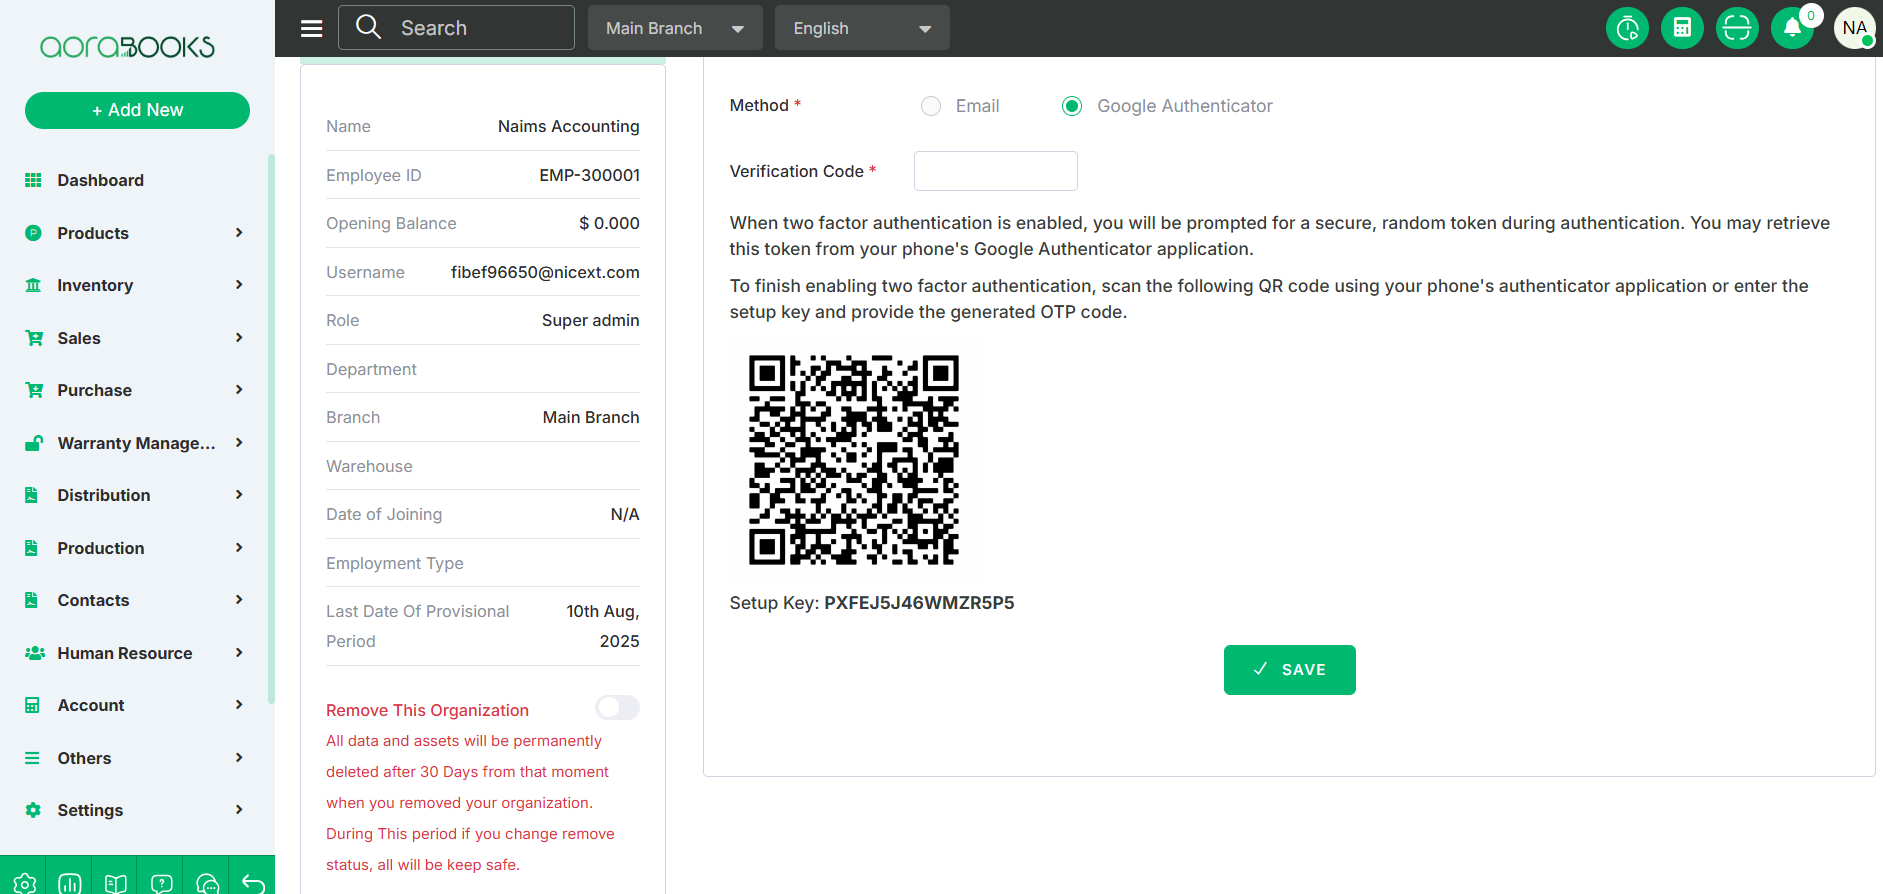Click the Sales cart icon

[33, 338]
